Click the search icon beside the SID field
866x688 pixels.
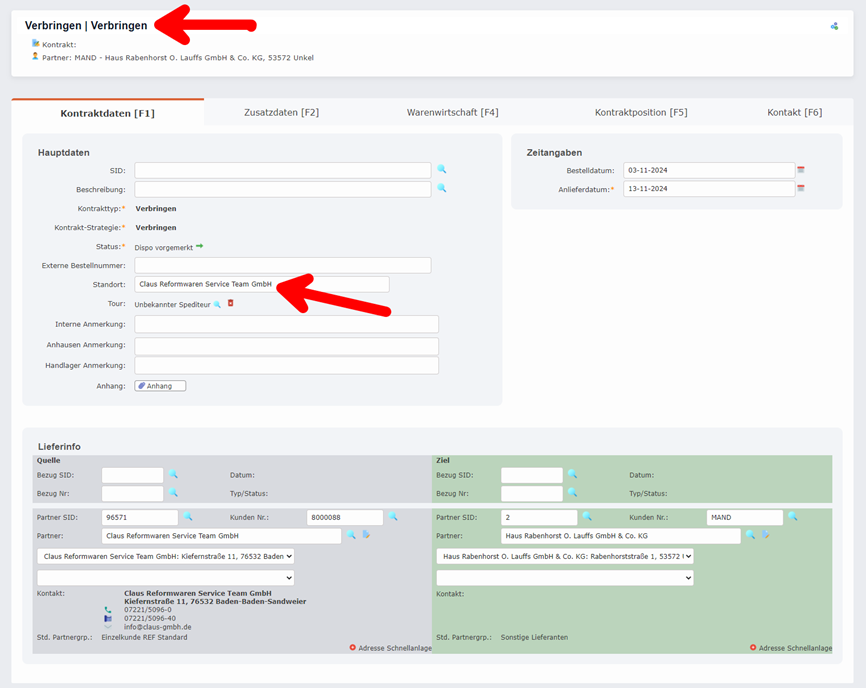pos(442,170)
